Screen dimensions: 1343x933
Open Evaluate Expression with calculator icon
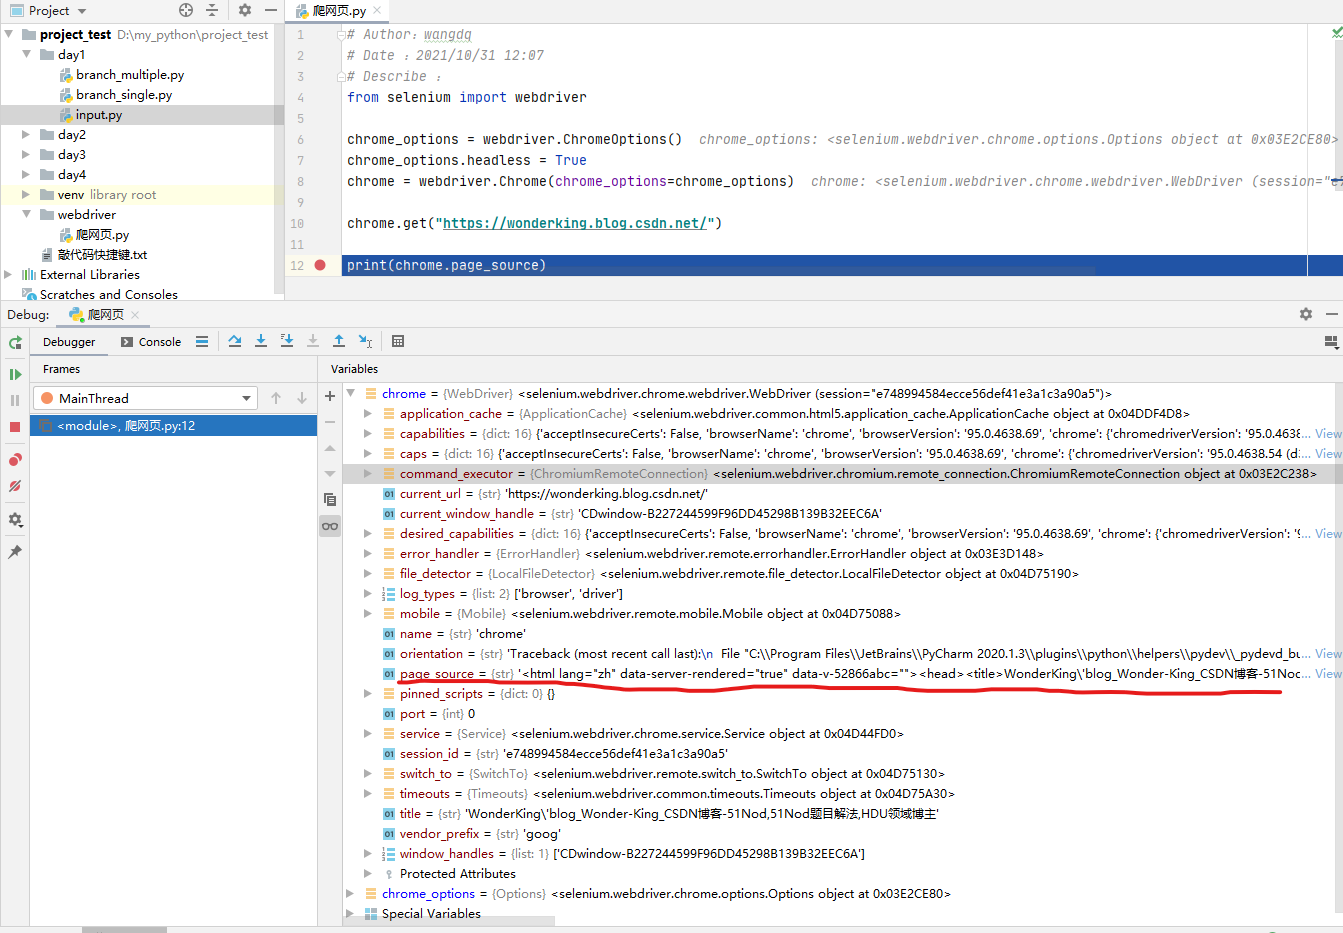click(397, 341)
